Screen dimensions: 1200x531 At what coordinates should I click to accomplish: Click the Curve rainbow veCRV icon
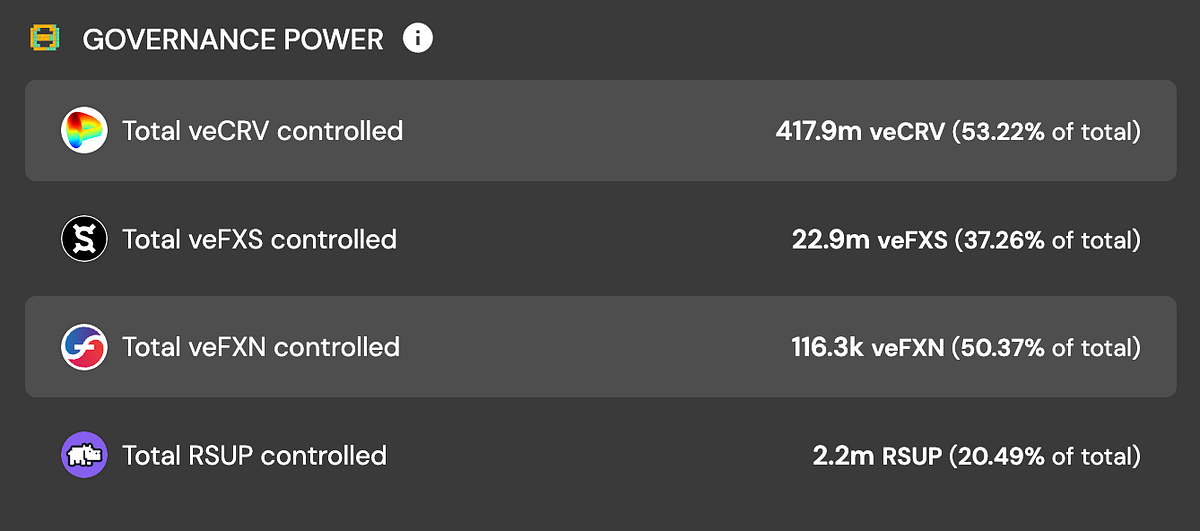[84, 131]
